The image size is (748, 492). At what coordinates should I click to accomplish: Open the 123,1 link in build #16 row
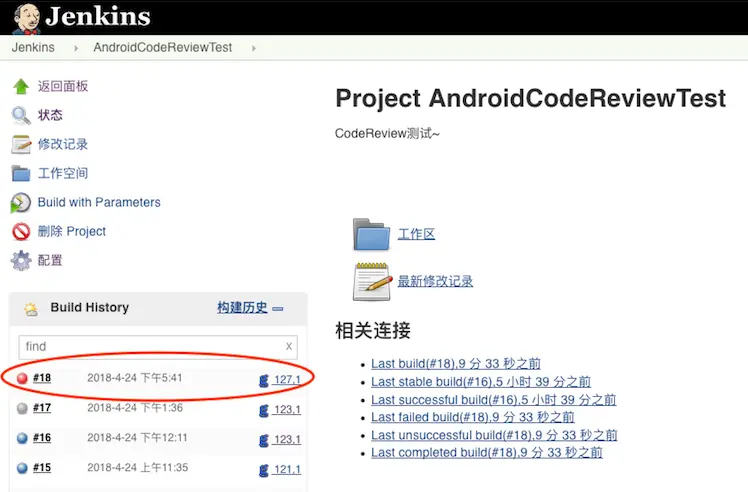click(x=287, y=440)
